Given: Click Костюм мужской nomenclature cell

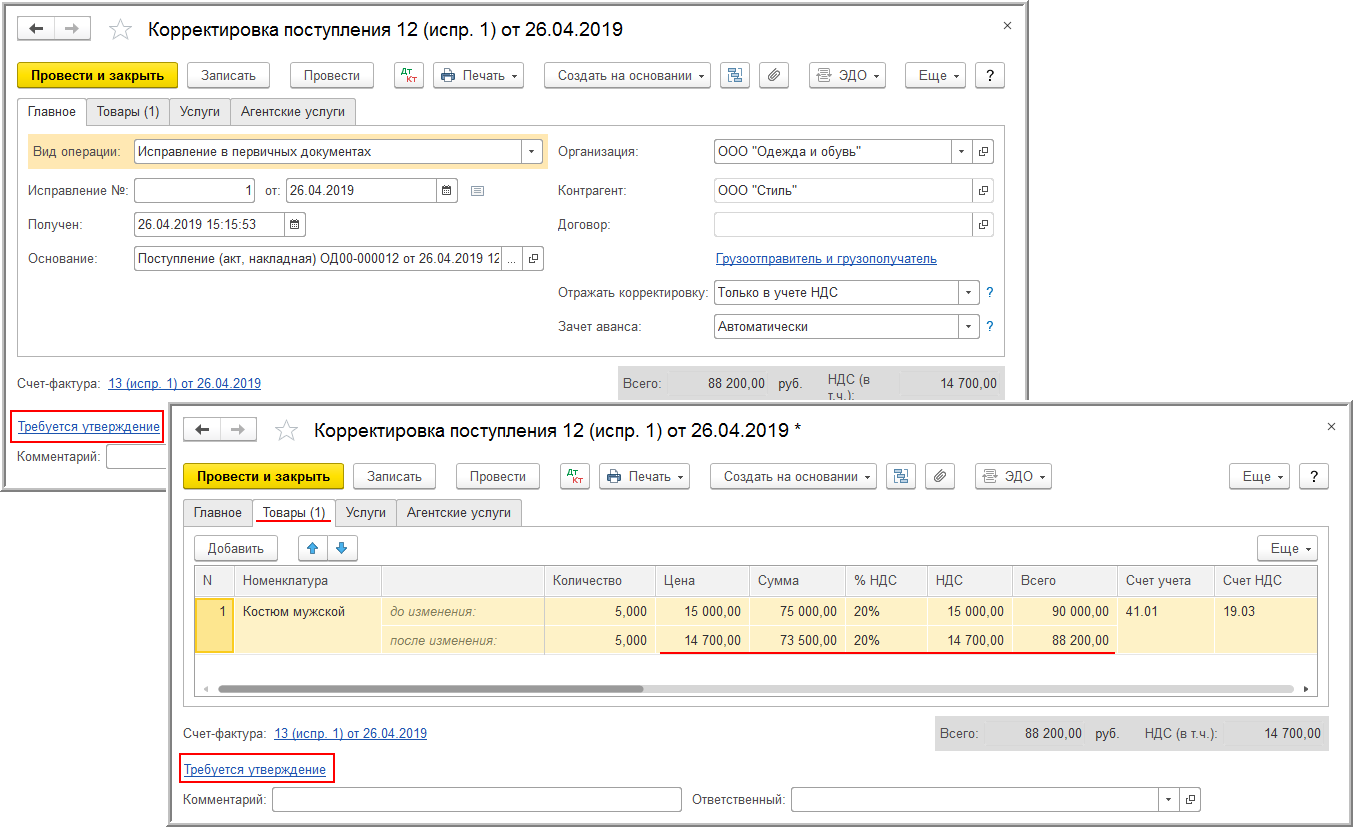Looking at the screenshot, I should click(307, 611).
